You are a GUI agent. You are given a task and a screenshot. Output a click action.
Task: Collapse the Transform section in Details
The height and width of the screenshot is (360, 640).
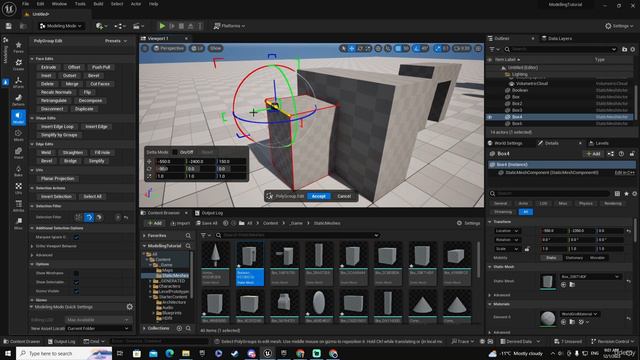coord(490,222)
